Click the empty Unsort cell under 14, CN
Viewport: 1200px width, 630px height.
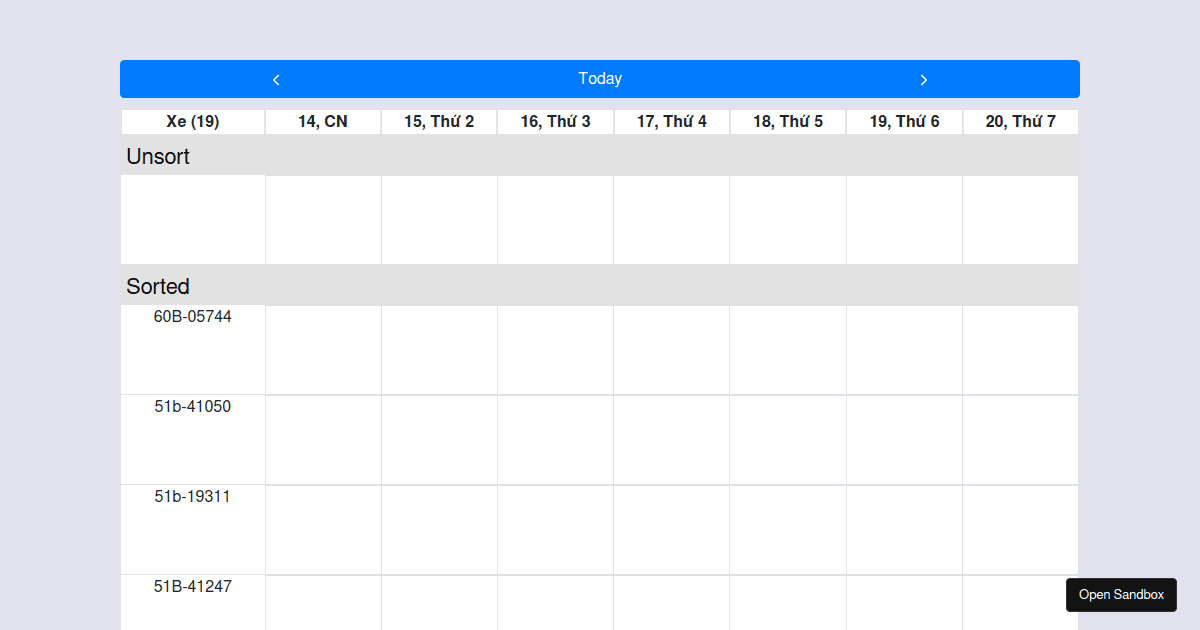[322, 219]
